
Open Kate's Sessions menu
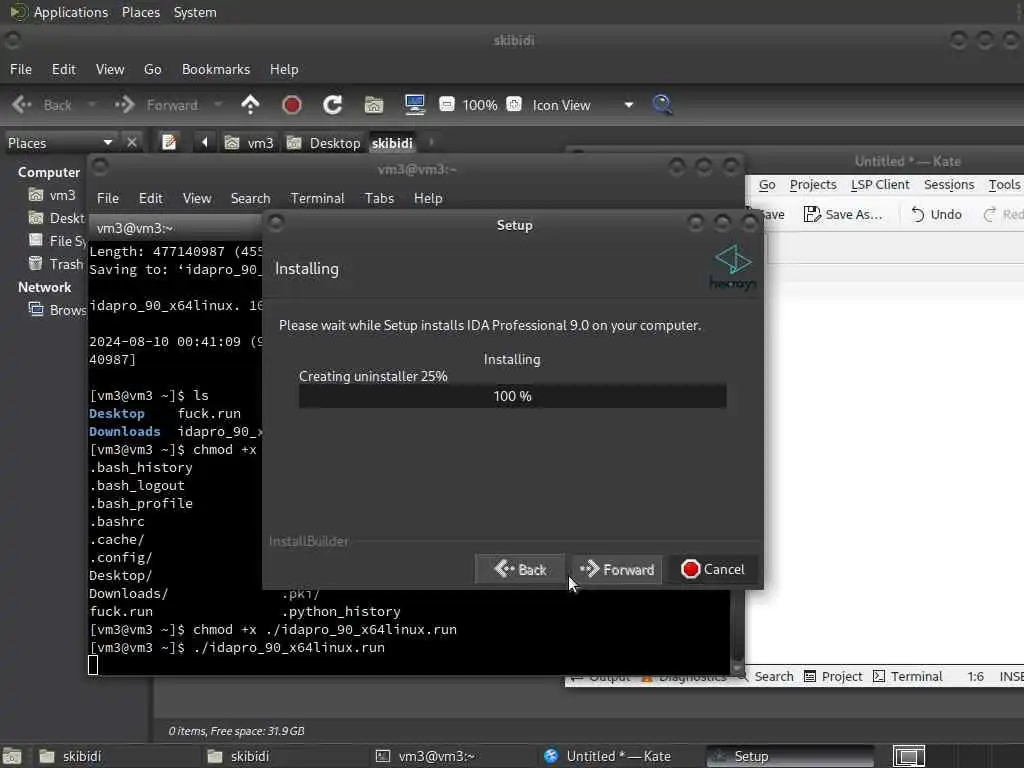click(949, 185)
